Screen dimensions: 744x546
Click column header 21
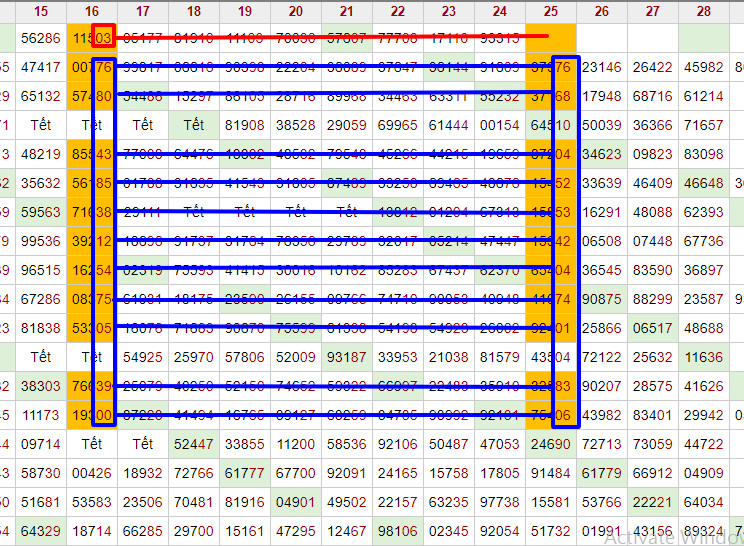pyautogui.click(x=347, y=11)
